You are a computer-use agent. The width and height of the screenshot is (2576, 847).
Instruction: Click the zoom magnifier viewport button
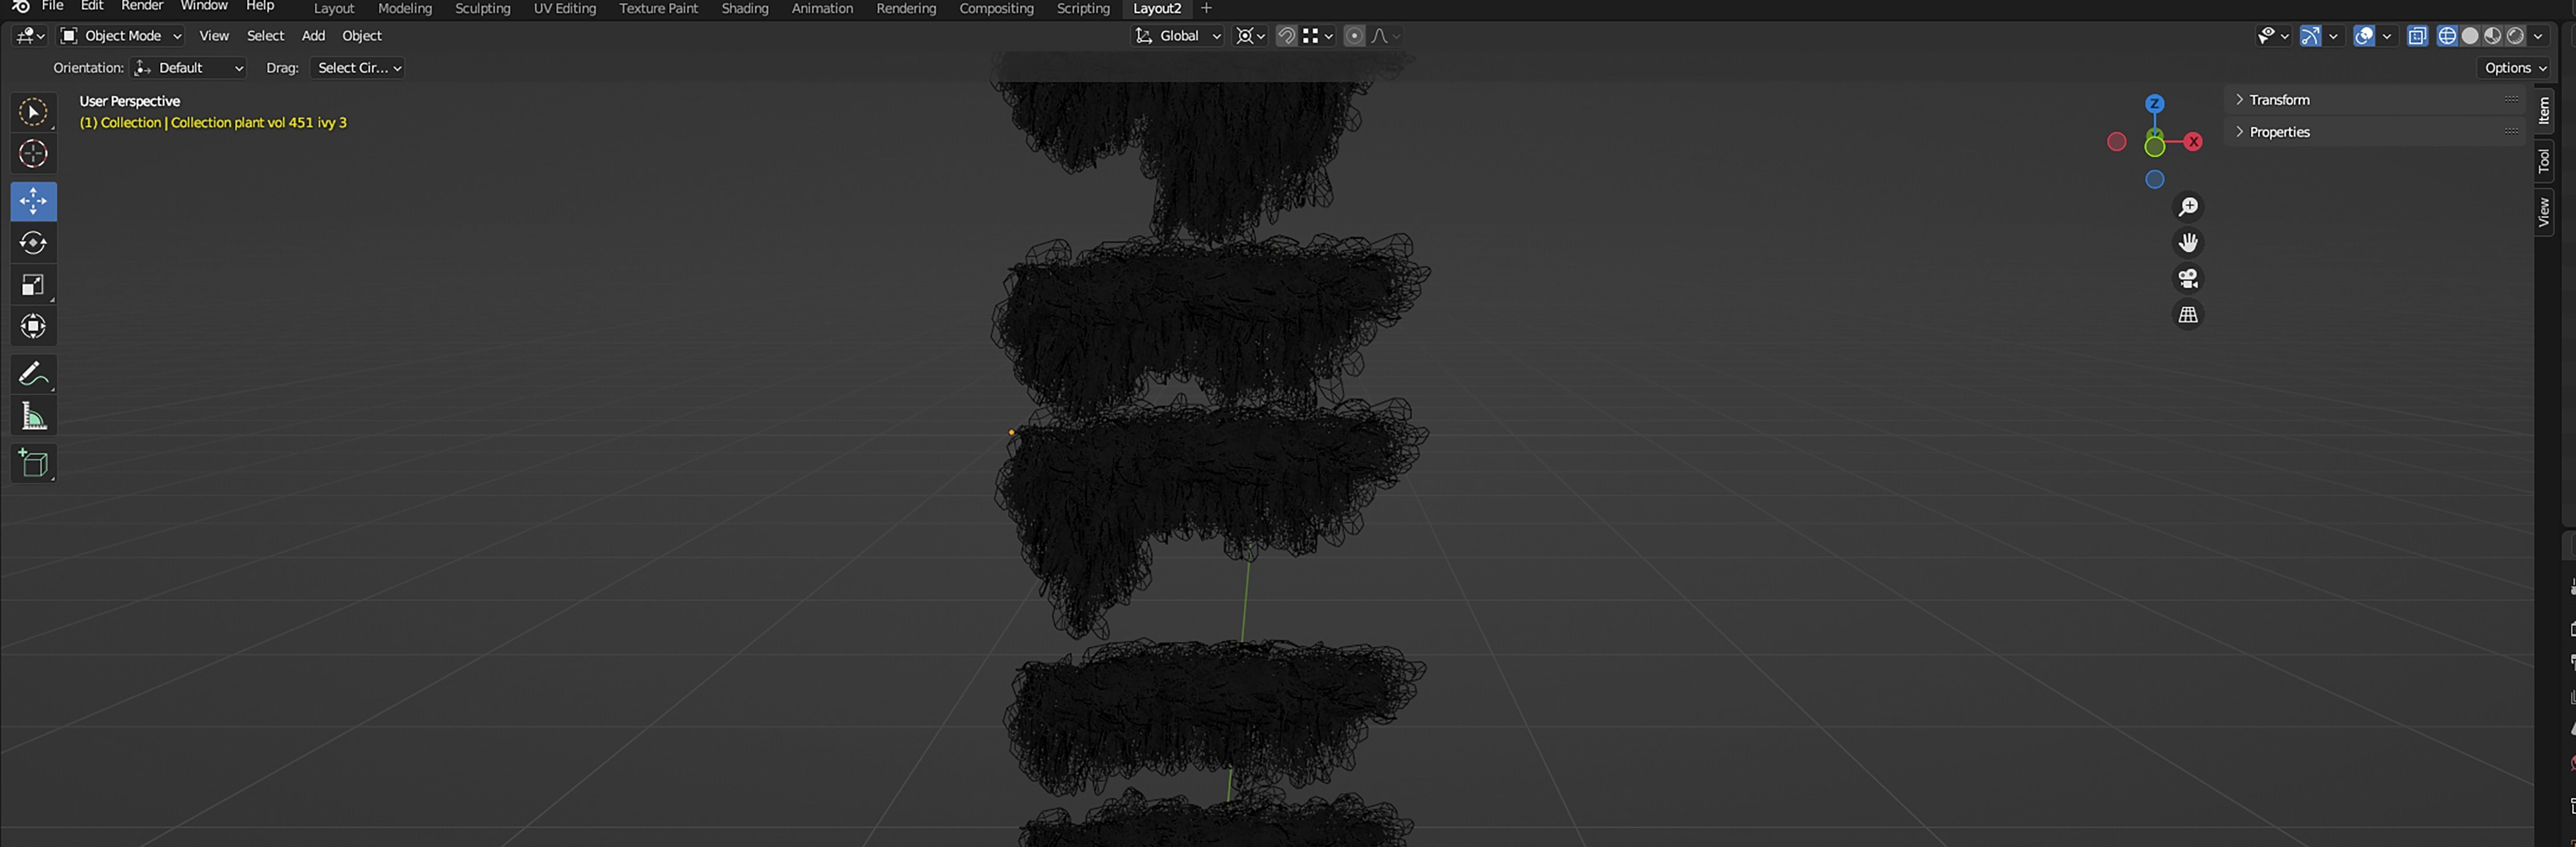(x=2188, y=207)
